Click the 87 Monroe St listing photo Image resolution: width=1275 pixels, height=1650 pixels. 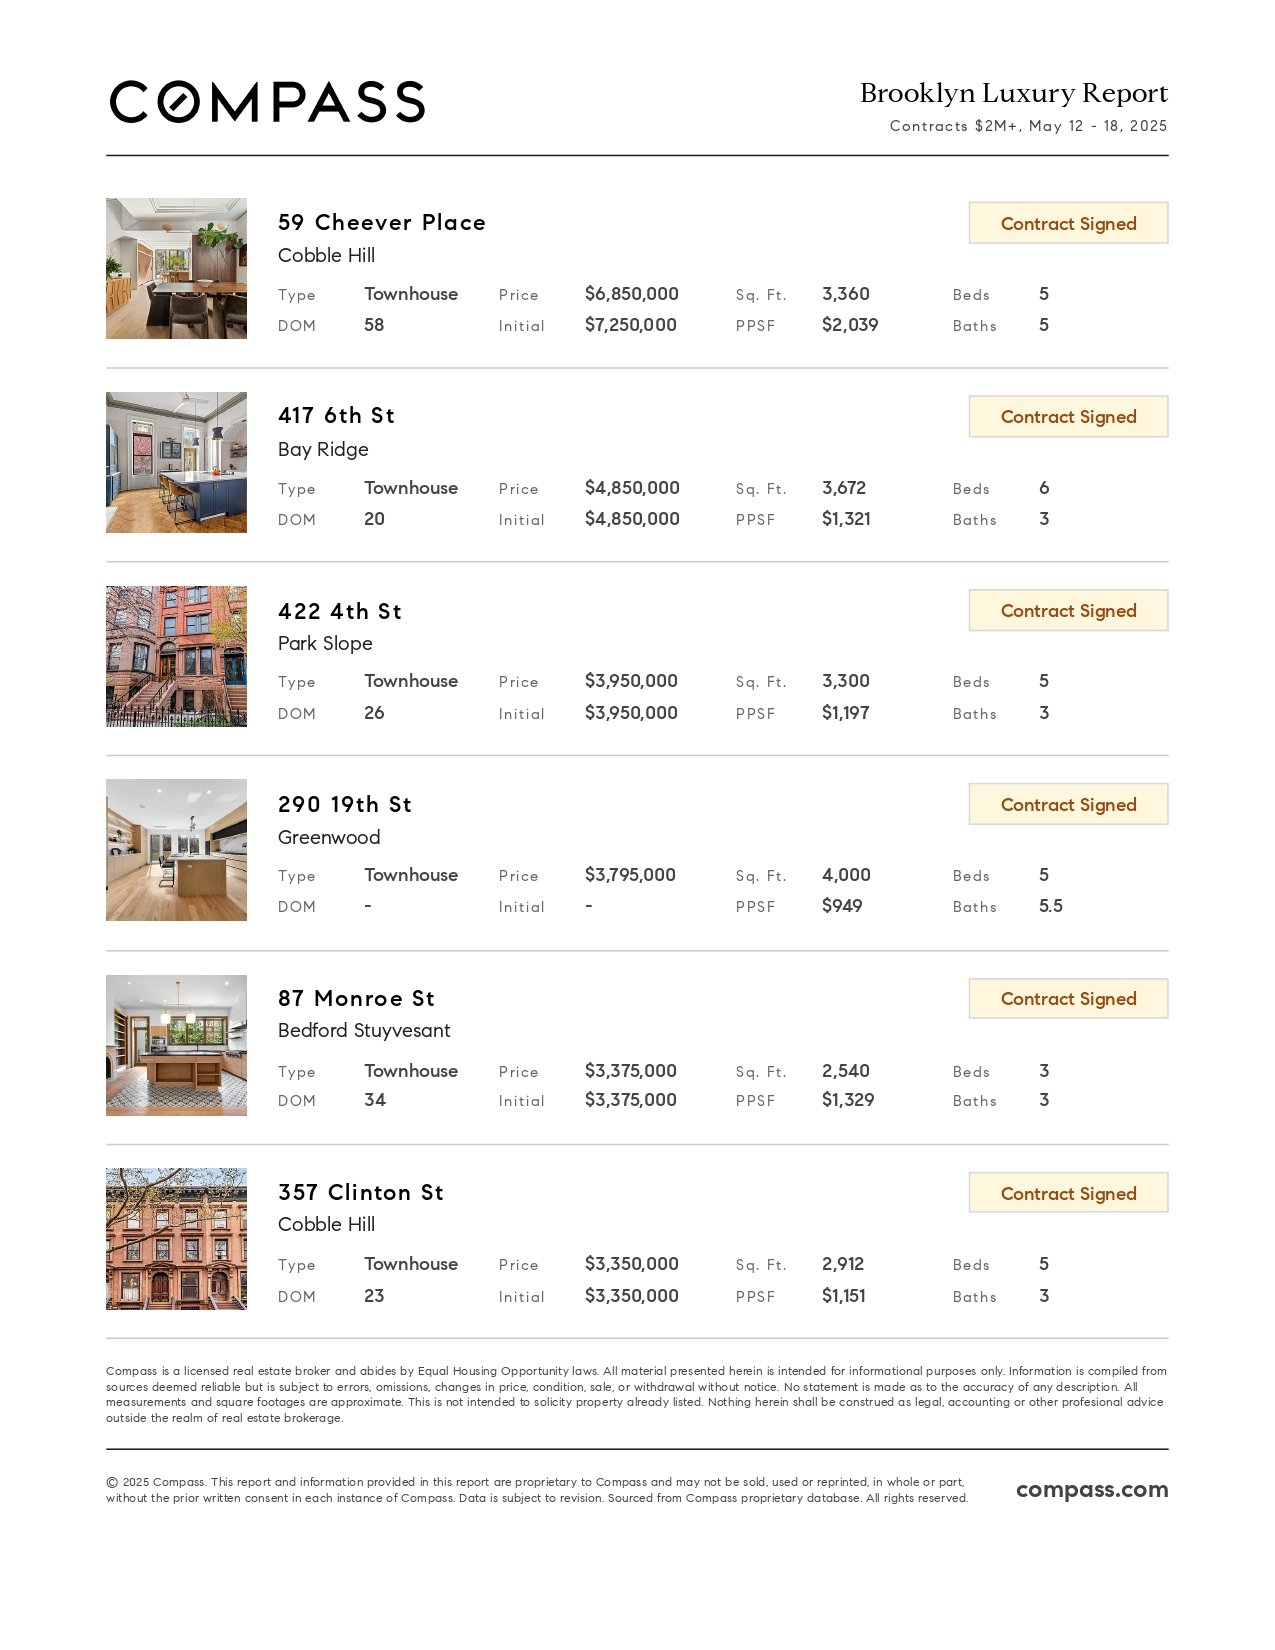pos(176,1045)
